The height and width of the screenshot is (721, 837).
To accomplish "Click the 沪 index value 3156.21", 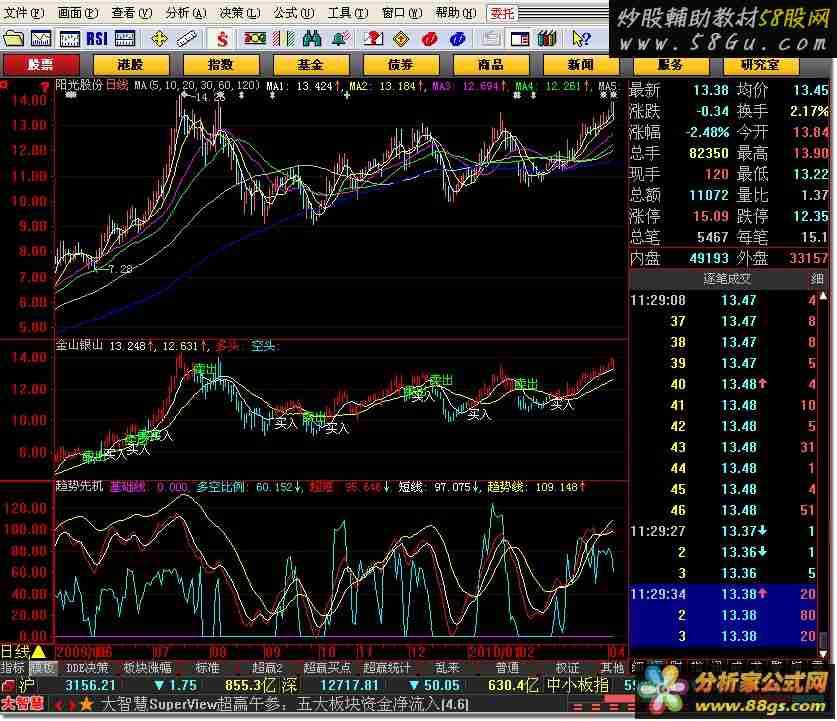I will (x=90, y=686).
